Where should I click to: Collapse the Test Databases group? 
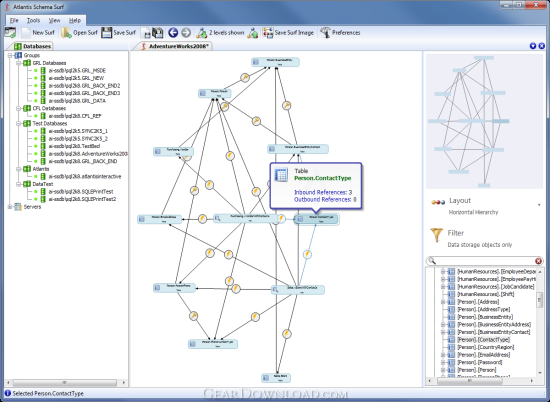pyautogui.click(x=19, y=123)
